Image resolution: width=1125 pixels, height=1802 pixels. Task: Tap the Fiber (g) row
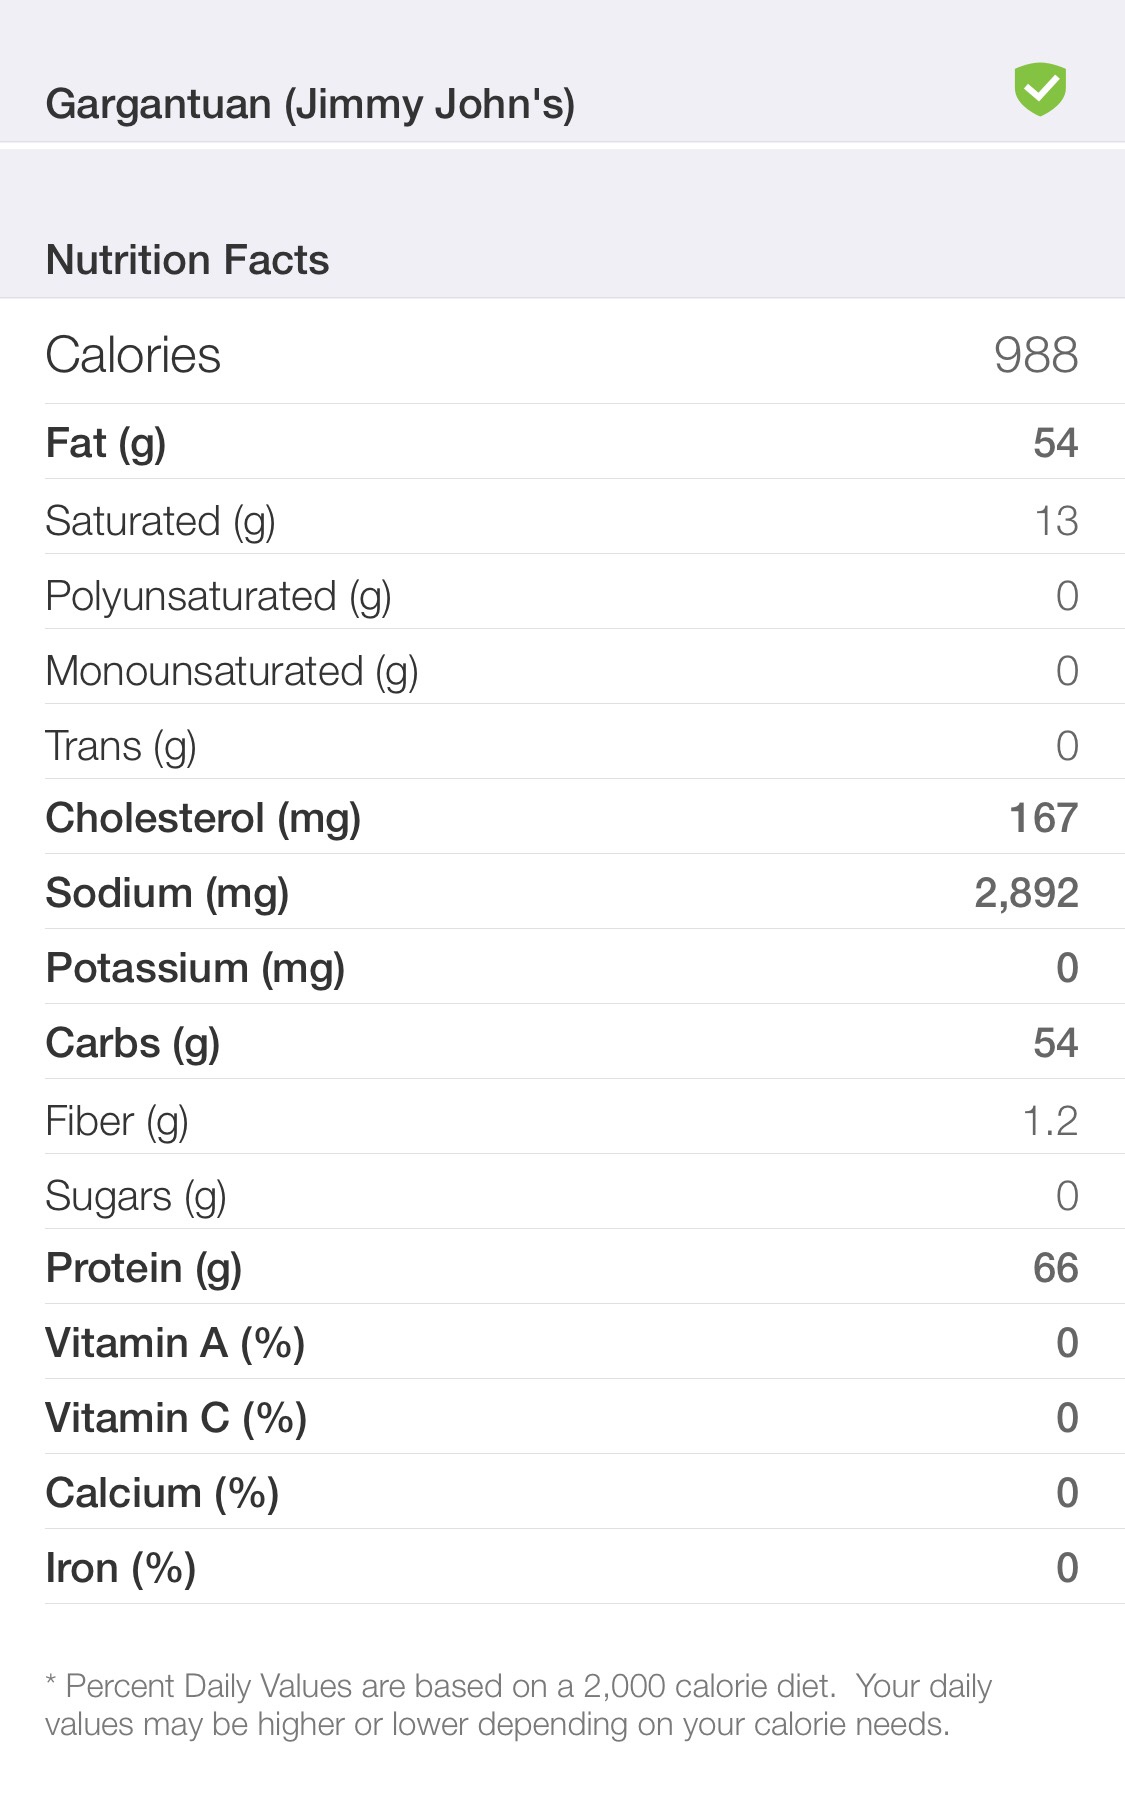[x=562, y=1120]
